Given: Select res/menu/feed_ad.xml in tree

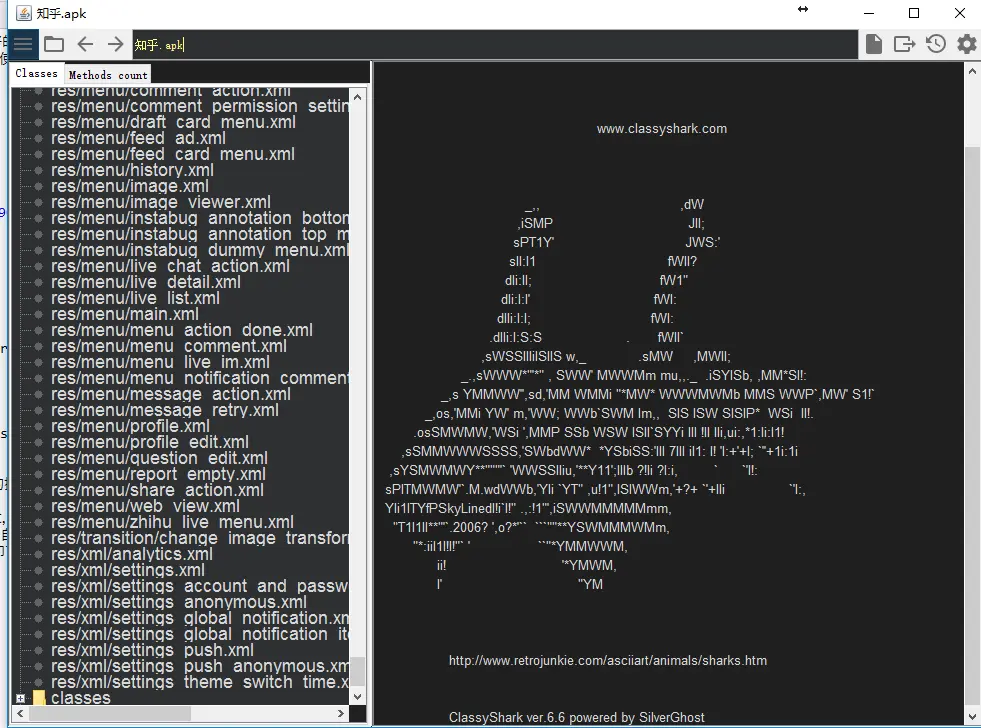Looking at the screenshot, I should click(138, 138).
